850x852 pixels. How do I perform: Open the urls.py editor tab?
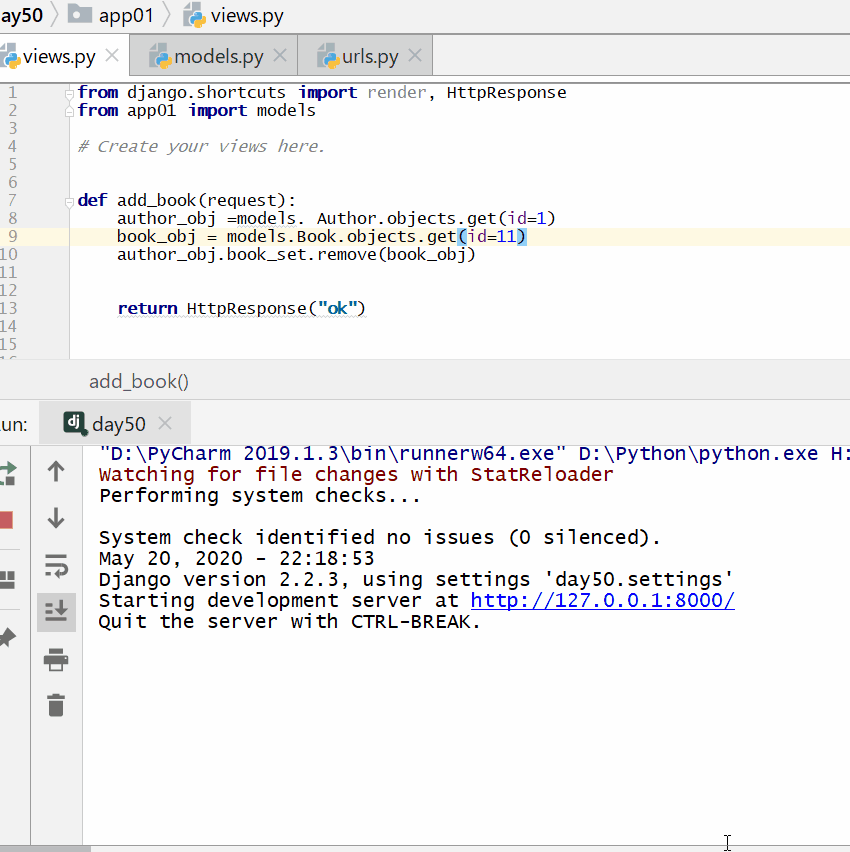tap(369, 57)
